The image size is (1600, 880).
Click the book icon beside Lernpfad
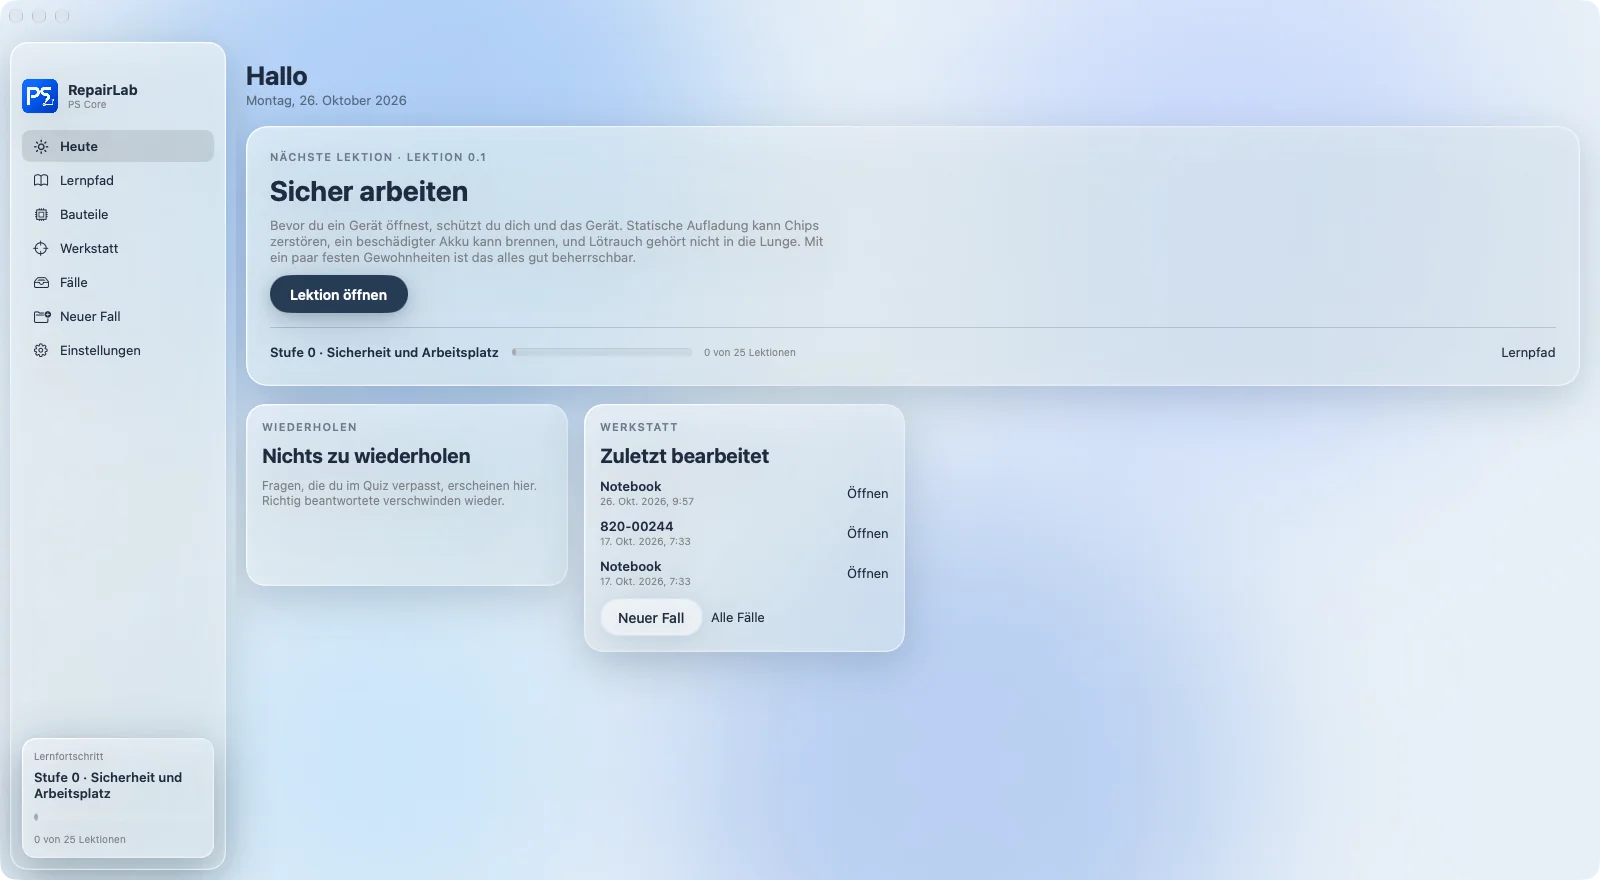tap(41, 180)
